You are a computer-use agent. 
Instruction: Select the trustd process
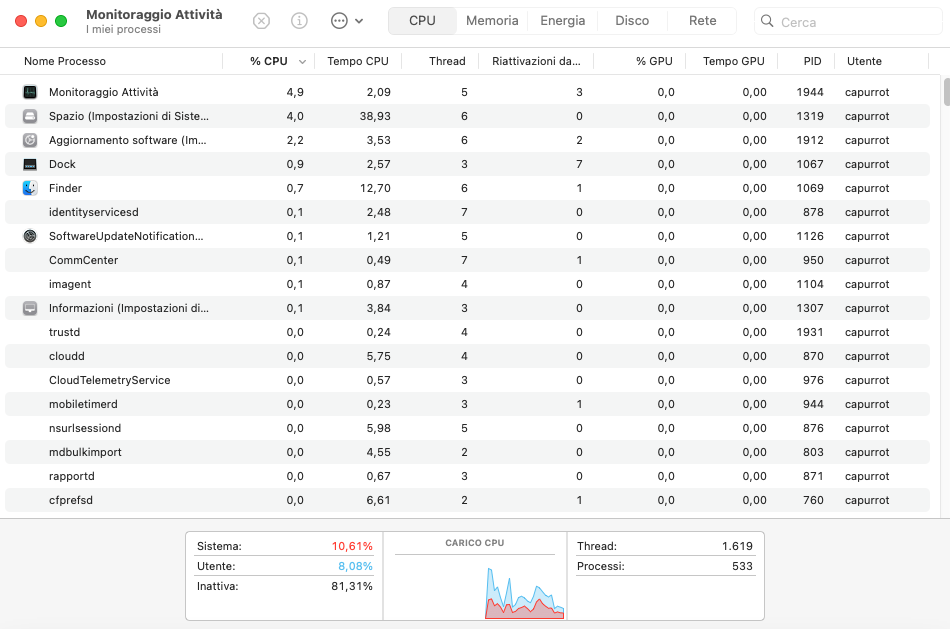point(467,332)
